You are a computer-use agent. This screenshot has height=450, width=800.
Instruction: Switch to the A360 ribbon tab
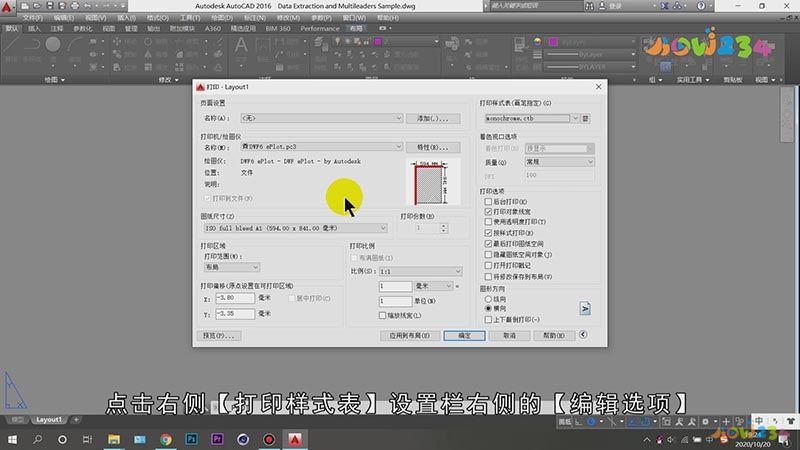coord(213,29)
